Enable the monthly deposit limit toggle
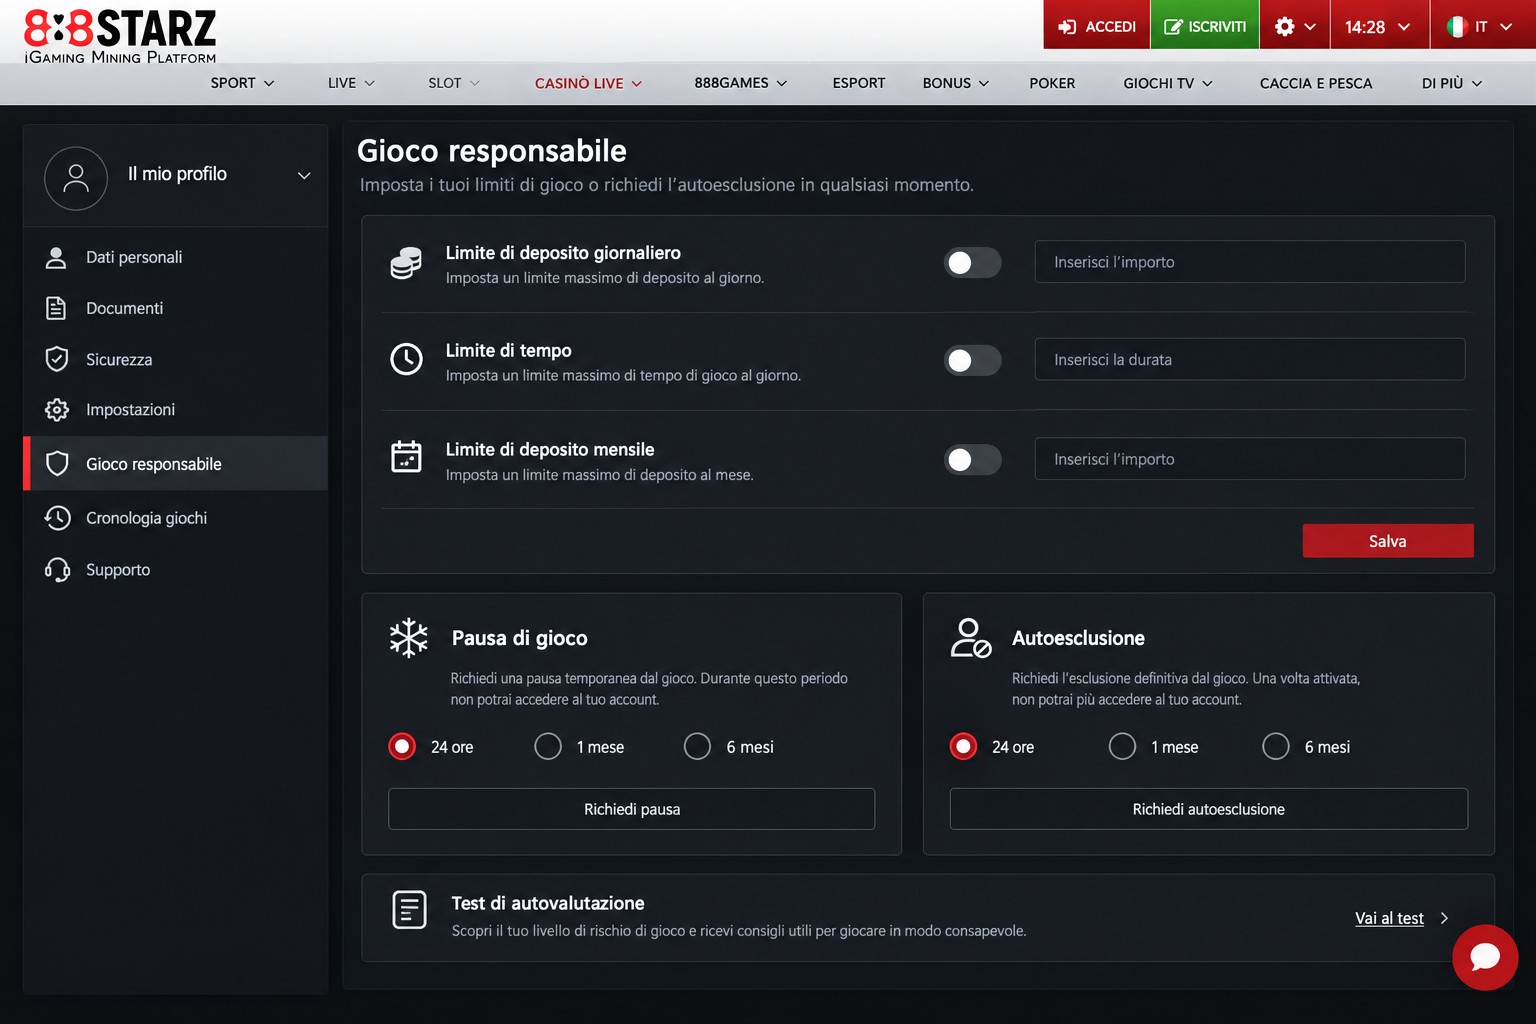This screenshot has height=1024, width=1536. tap(973, 459)
